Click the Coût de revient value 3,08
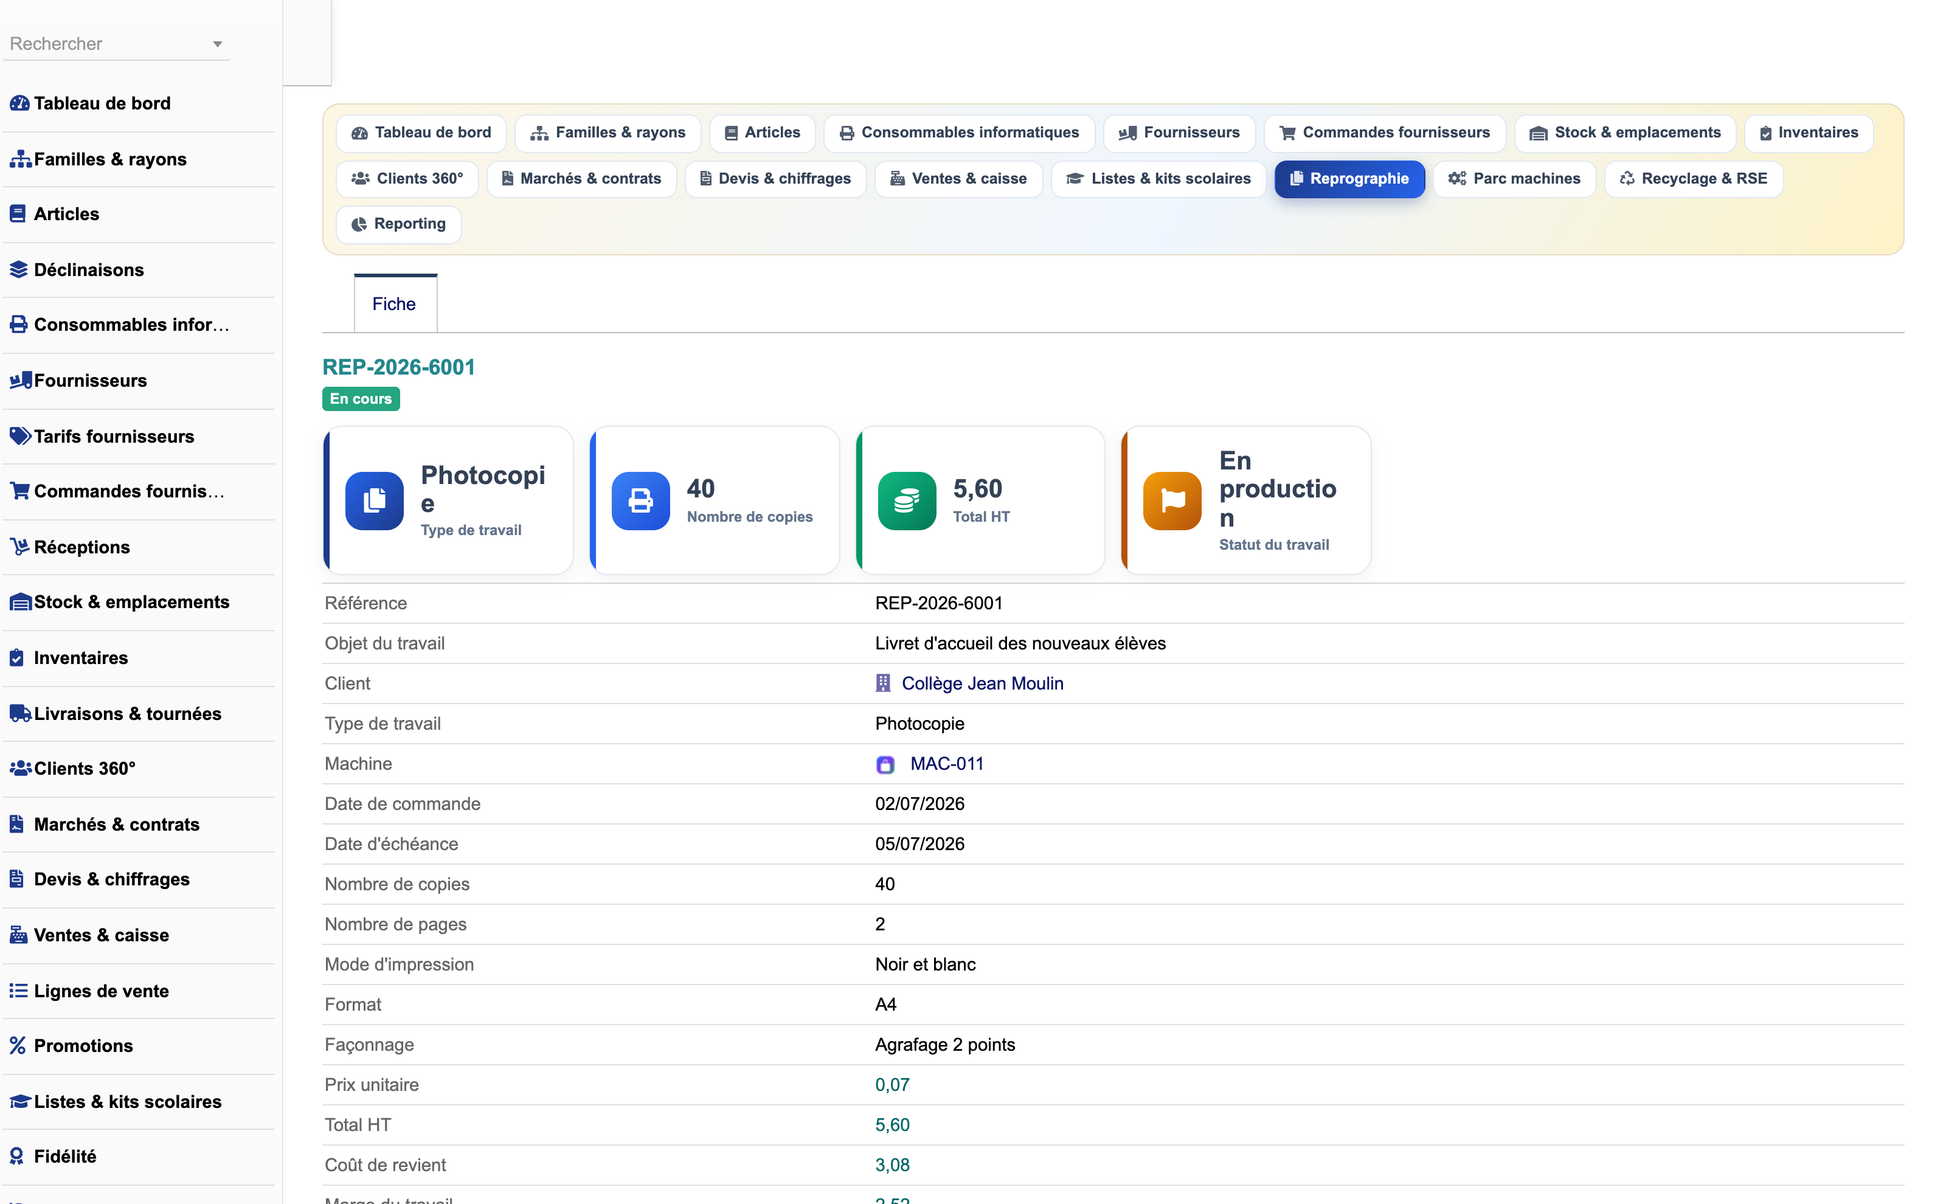Viewport: 1946px width, 1204px height. [892, 1165]
